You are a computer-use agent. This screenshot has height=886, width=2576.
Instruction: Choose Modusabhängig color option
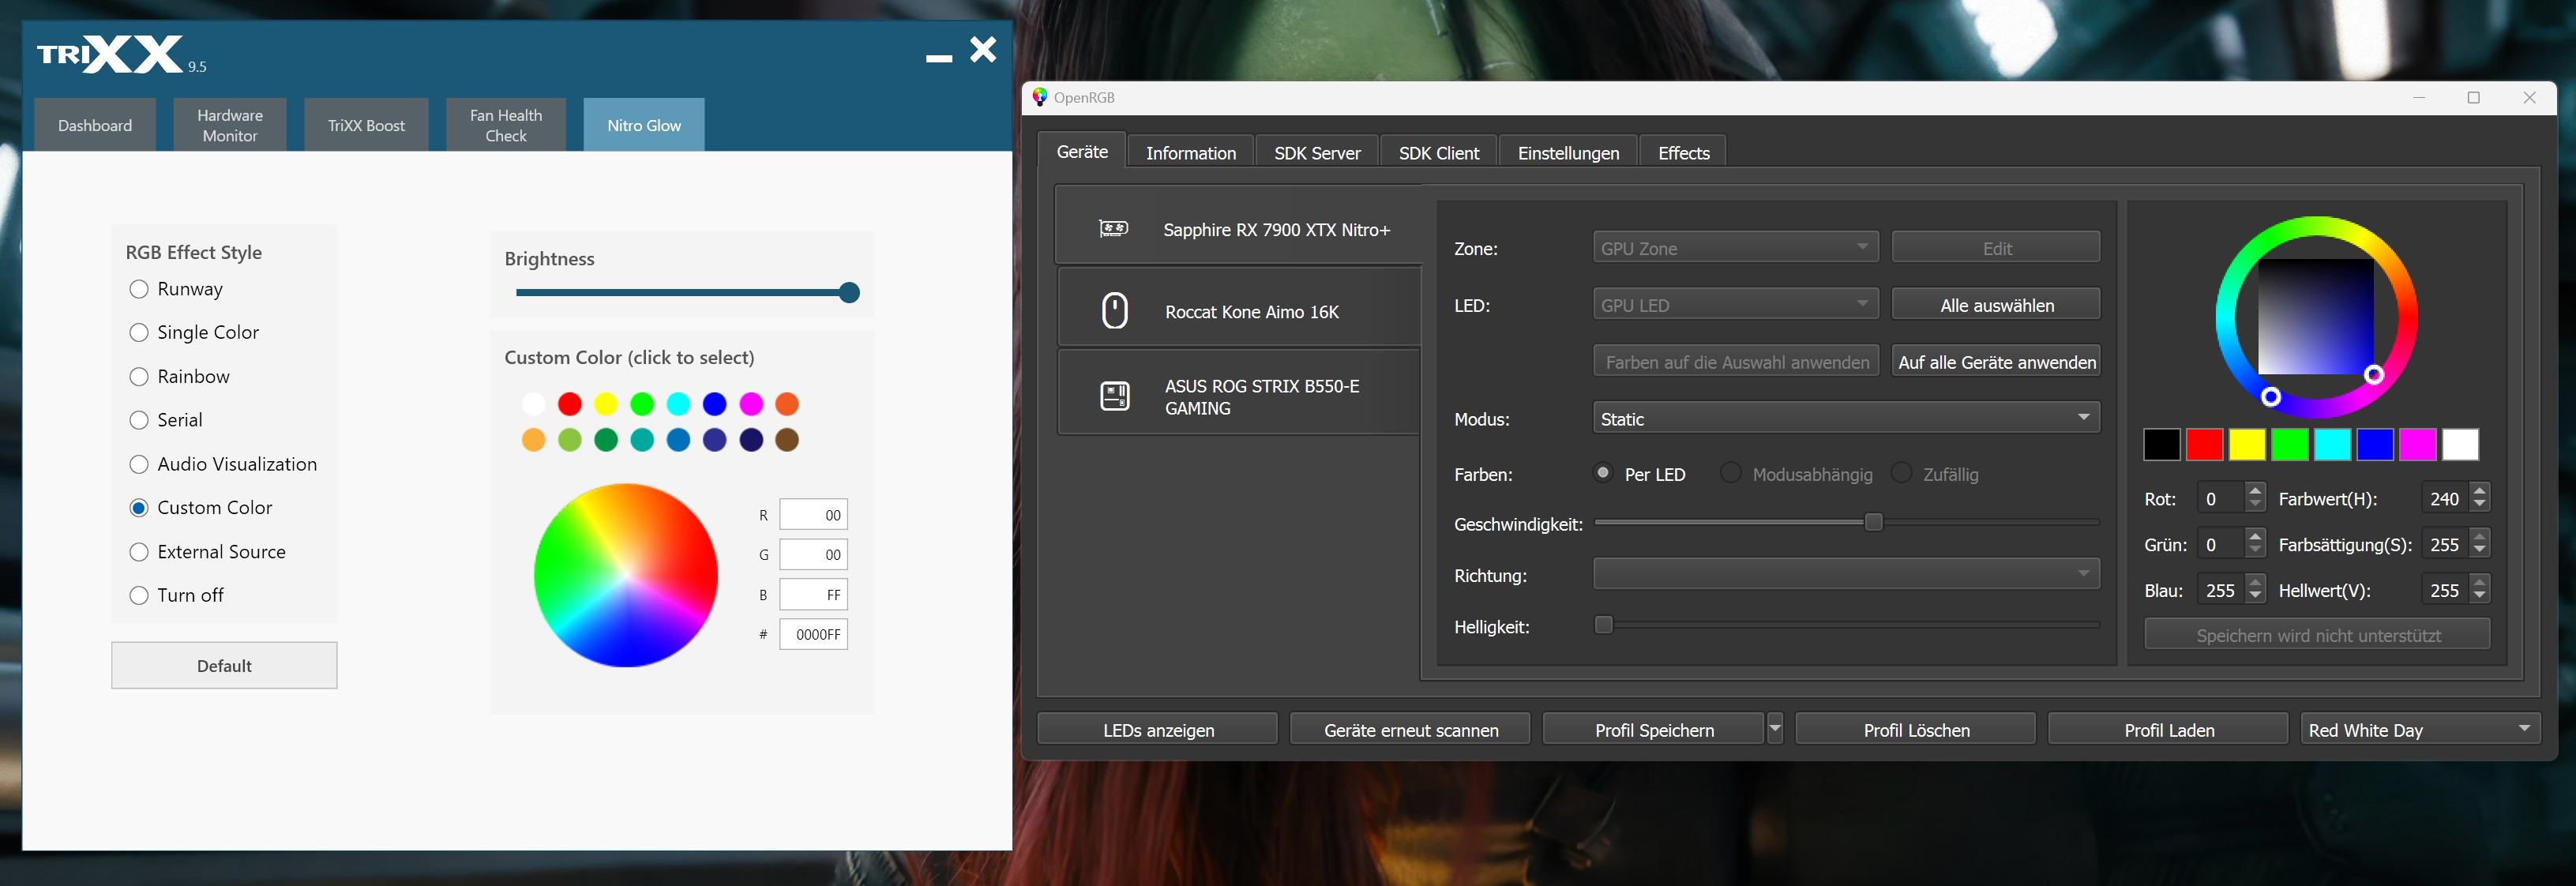click(x=1730, y=473)
